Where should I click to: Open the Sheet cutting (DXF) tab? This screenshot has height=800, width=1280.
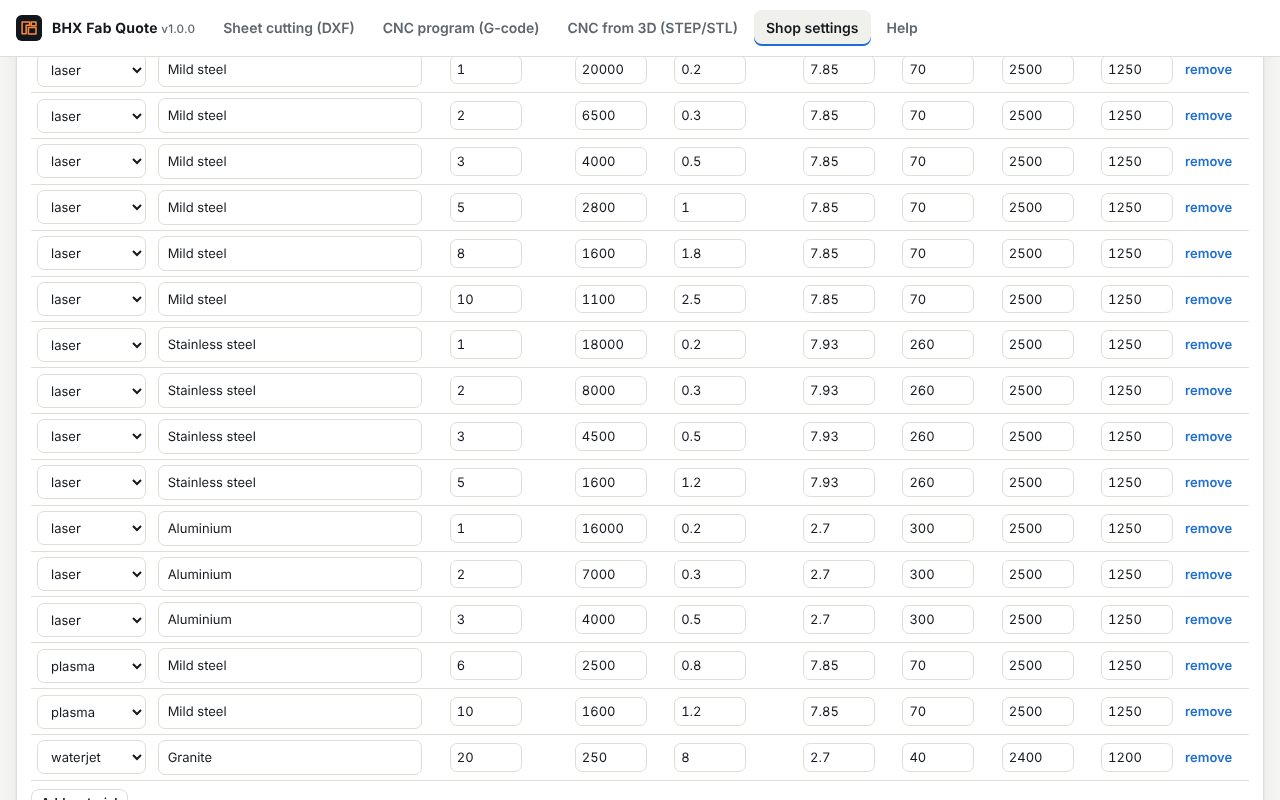(x=289, y=28)
